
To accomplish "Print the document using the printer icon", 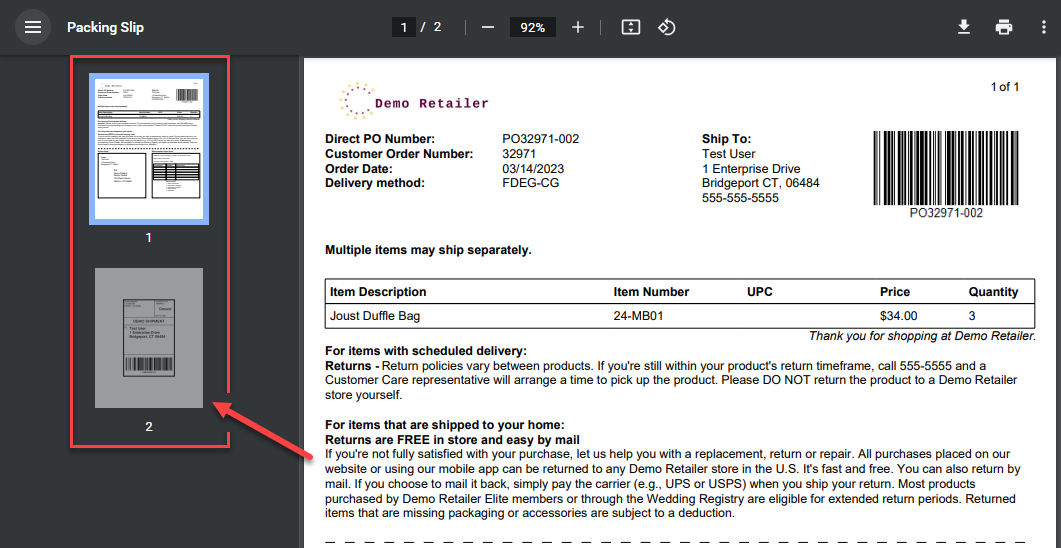I will (x=1004, y=27).
